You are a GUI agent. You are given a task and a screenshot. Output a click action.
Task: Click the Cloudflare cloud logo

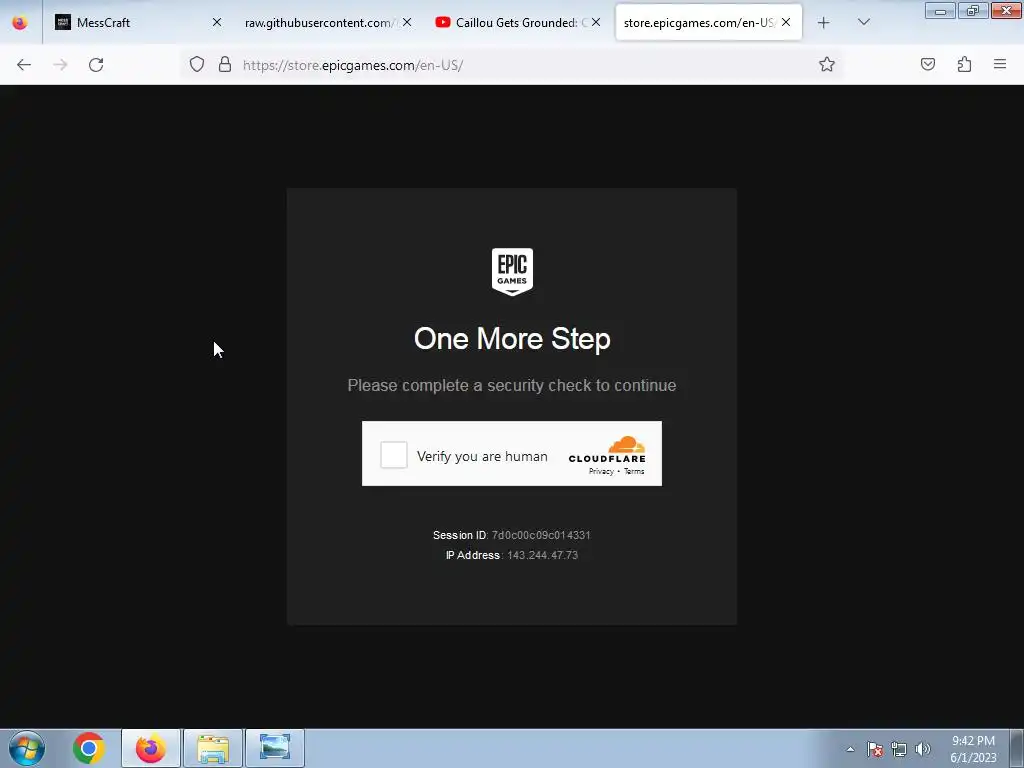(x=626, y=445)
